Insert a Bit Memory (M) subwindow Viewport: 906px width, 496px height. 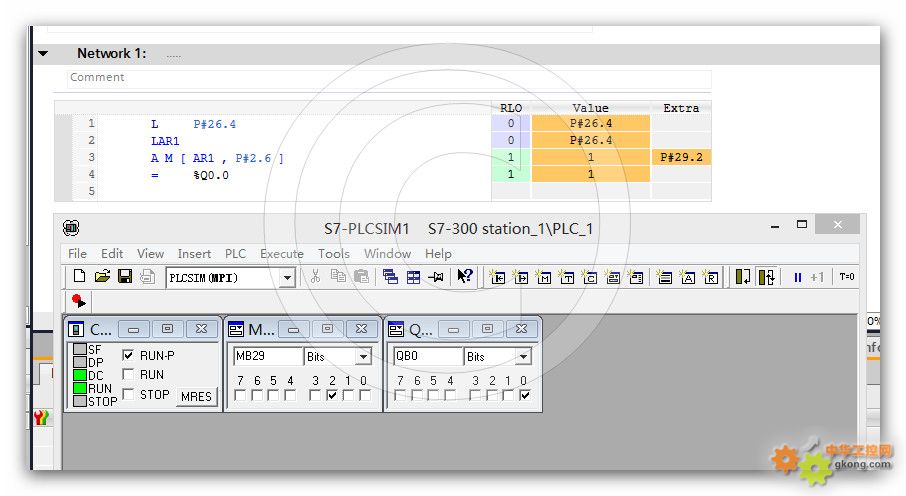click(543, 277)
